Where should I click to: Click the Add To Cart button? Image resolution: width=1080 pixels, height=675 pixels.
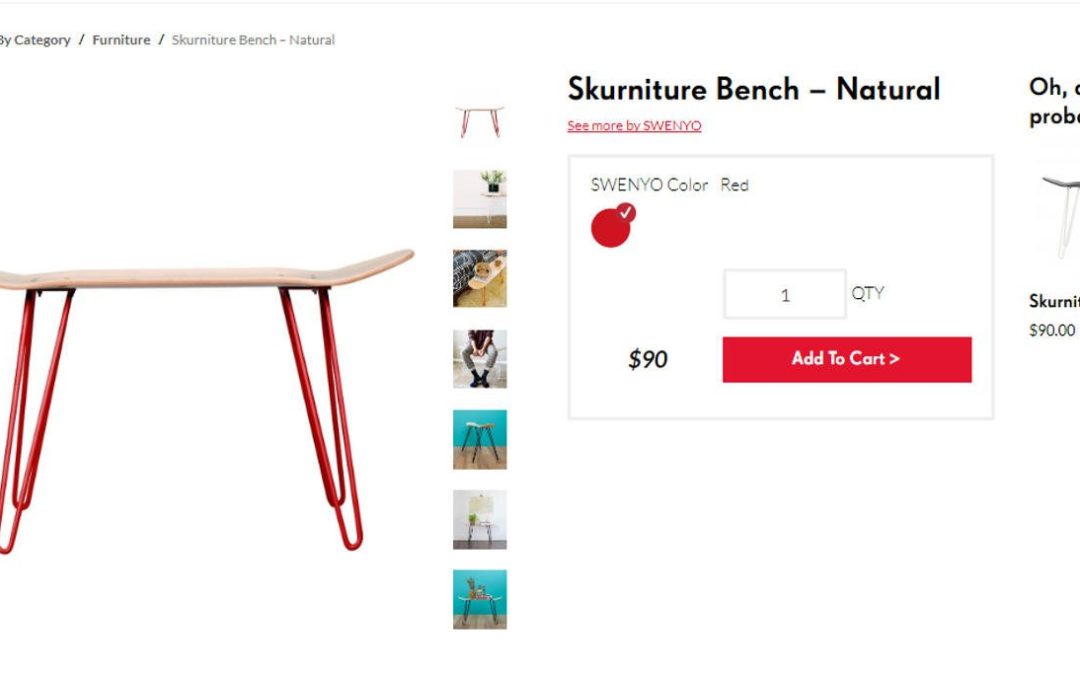click(847, 359)
